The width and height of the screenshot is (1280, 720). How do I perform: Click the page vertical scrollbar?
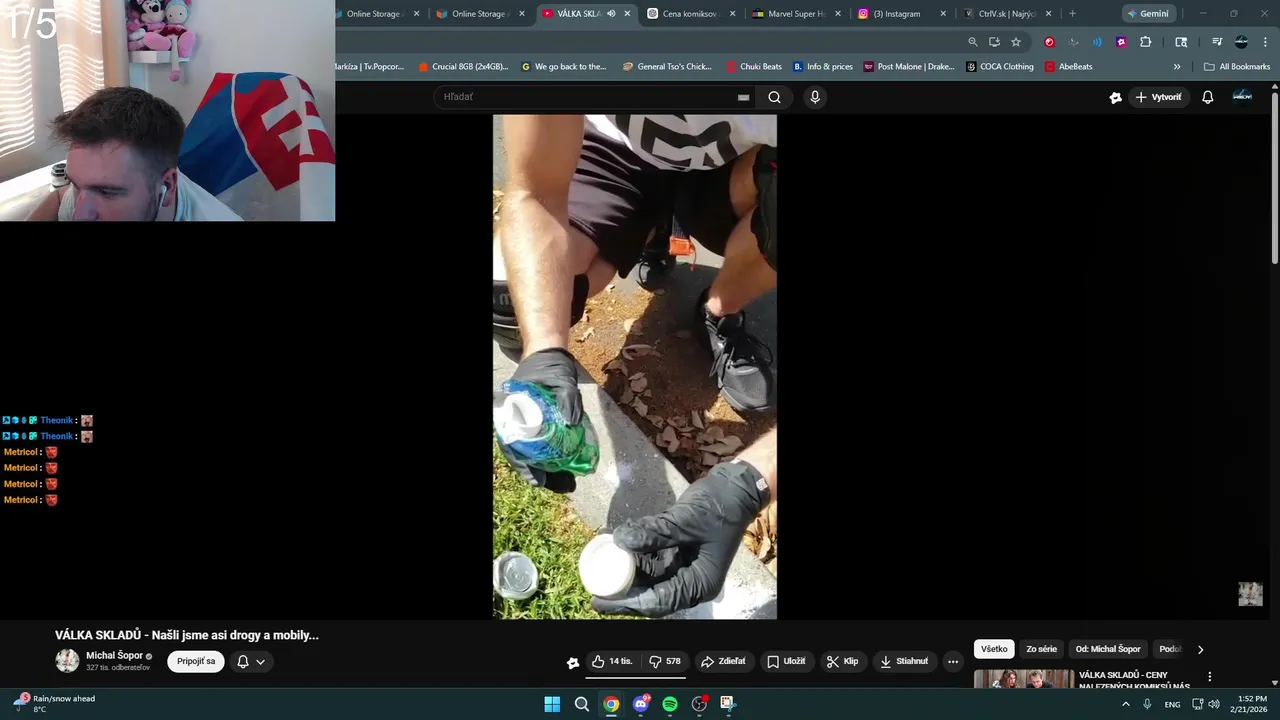pyautogui.click(x=1274, y=180)
